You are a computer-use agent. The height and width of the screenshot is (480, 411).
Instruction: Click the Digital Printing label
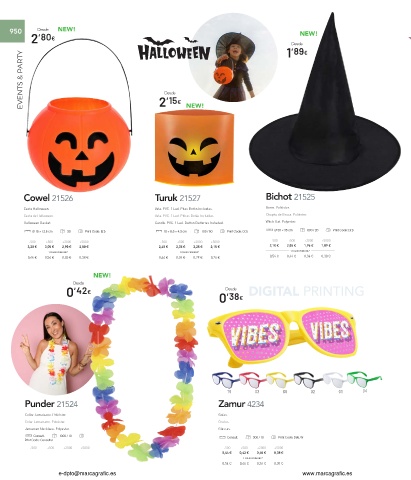[x=306, y=291]
